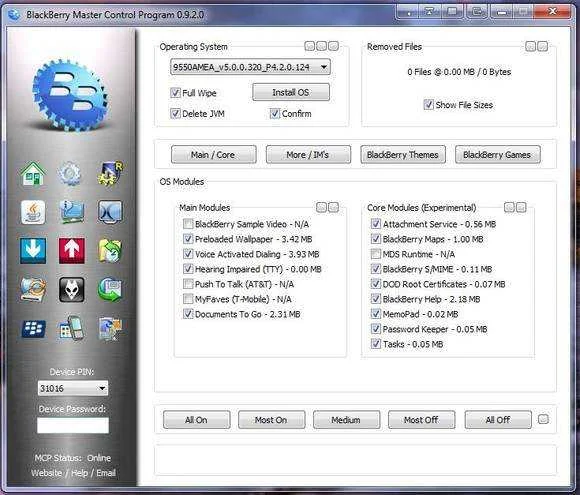Click the large BB gear logo
The width and height of the screenshot is (580, 495).
pyautogui.click(x=70, y=95)
